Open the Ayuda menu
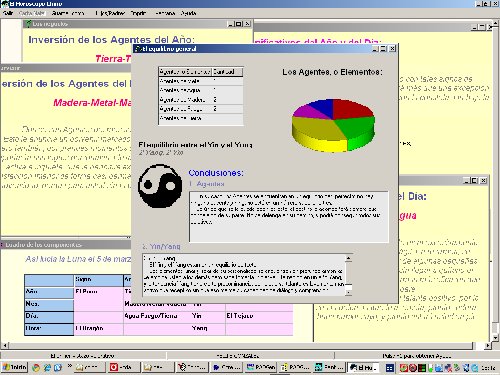500x375 pixels. [188, 13]
